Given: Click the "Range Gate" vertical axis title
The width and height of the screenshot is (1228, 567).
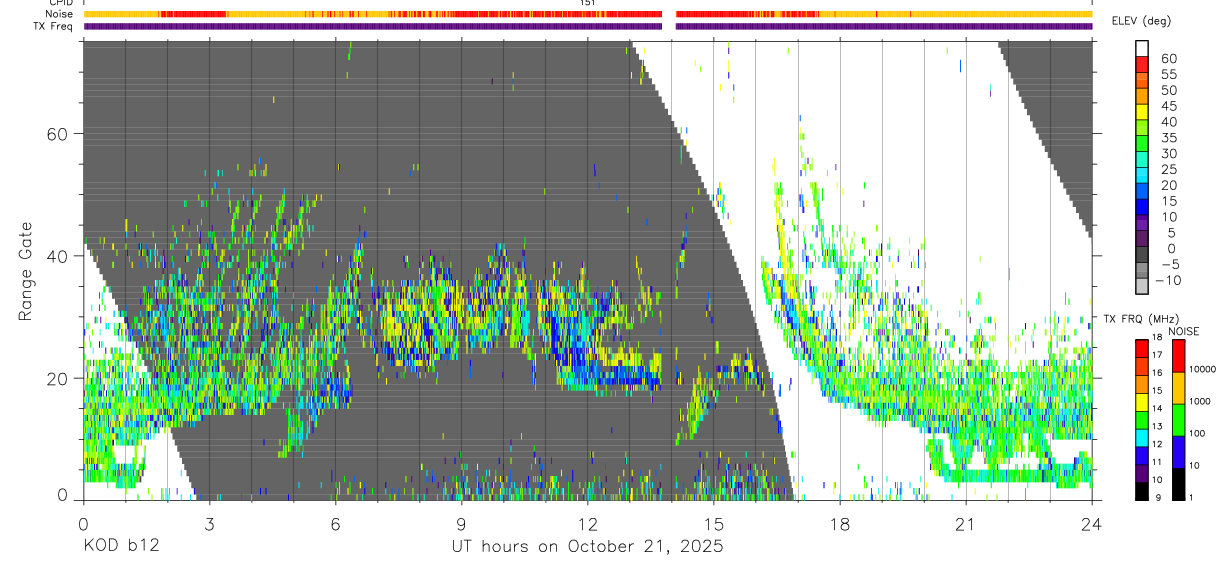Looking at the screenshot, I should 25,272.
